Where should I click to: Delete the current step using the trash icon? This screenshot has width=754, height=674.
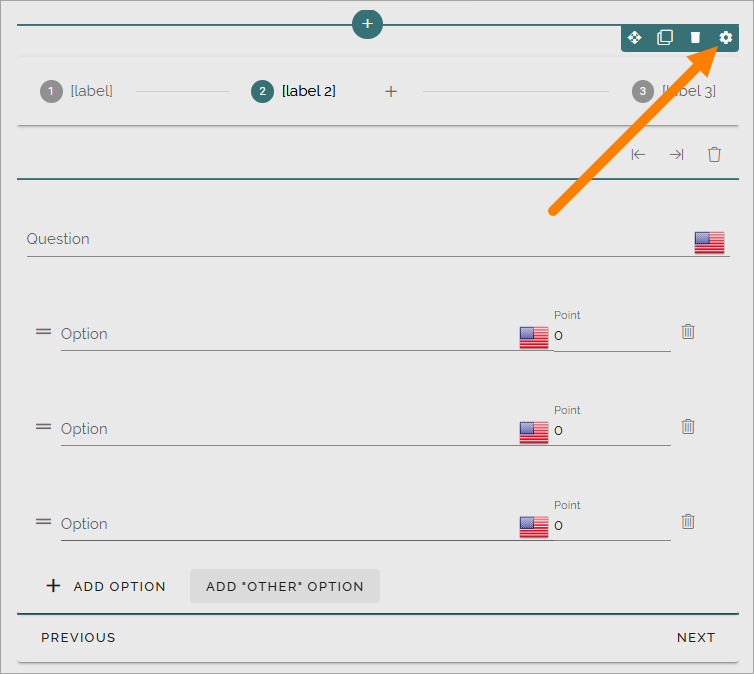point(715,155)
